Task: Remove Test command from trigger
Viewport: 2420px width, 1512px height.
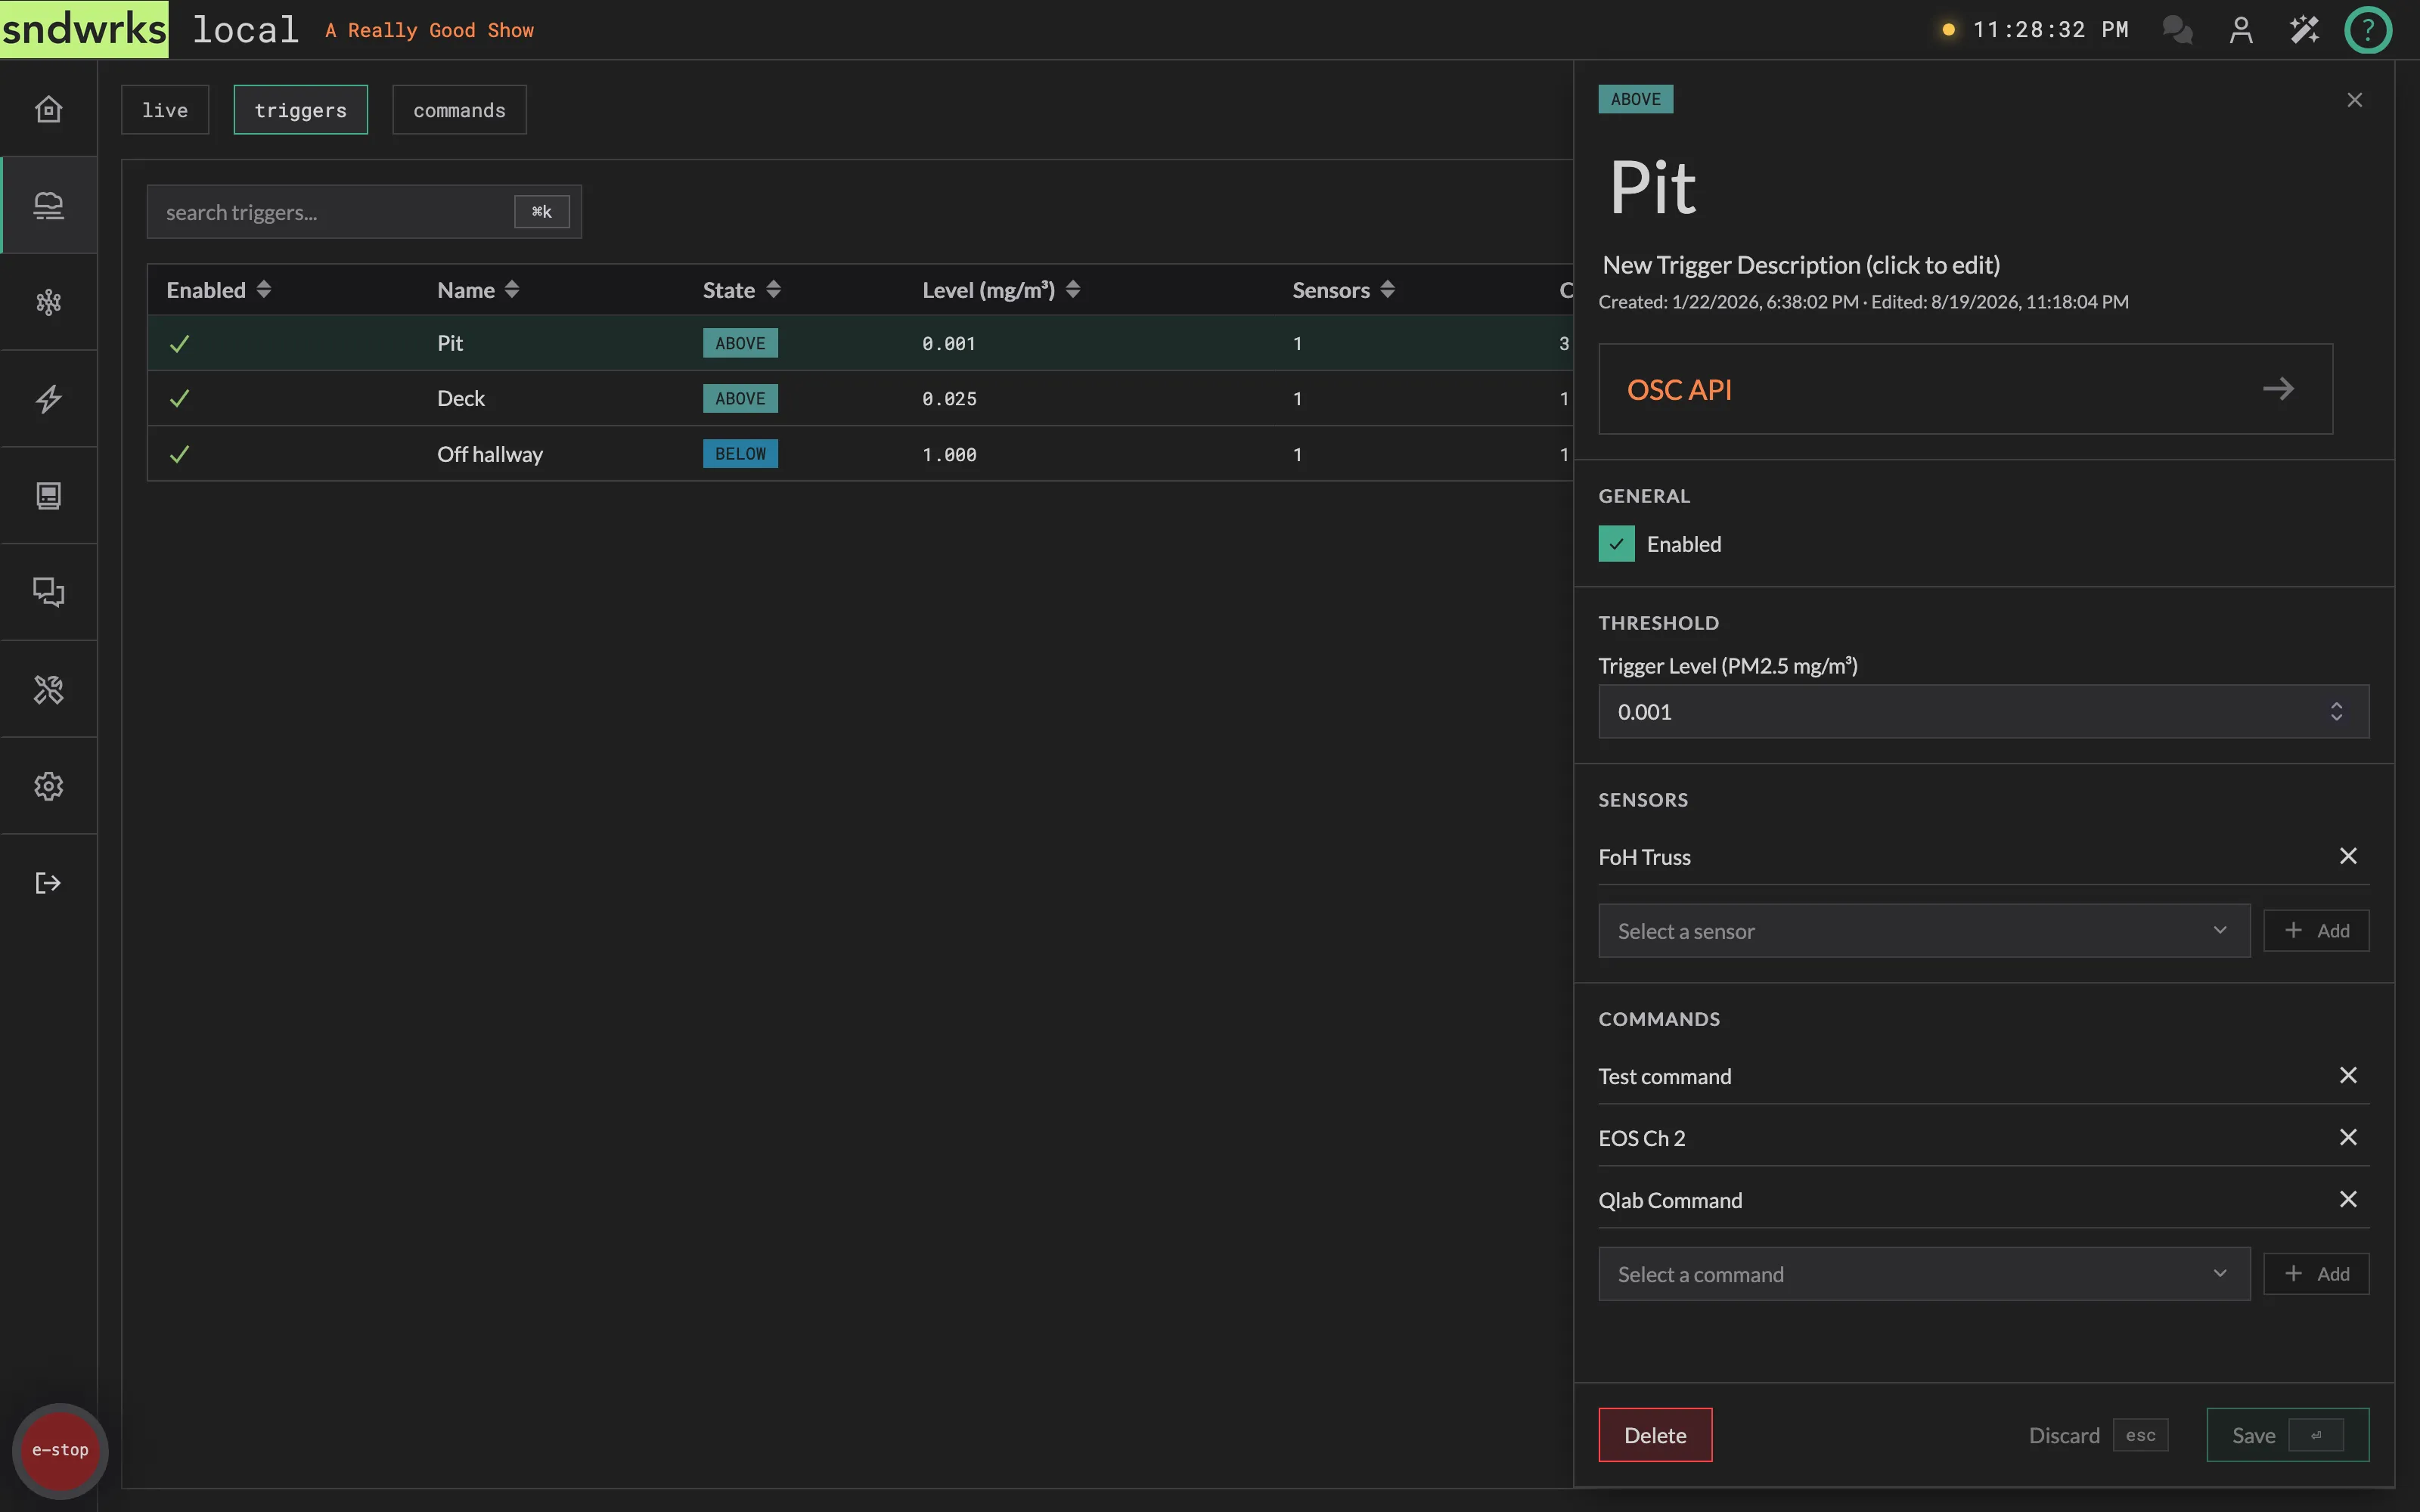Action: [2348, 1075]
